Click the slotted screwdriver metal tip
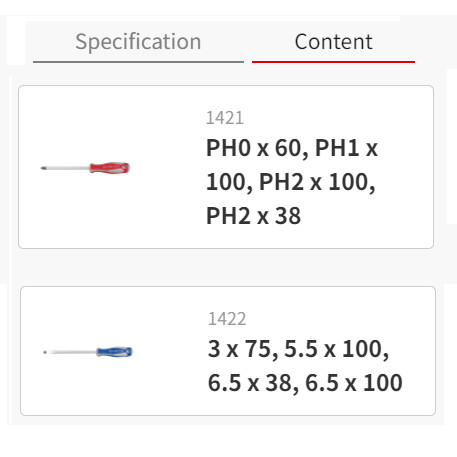The height and width of the screenshot is (457, 457). (x=45, y=352)
